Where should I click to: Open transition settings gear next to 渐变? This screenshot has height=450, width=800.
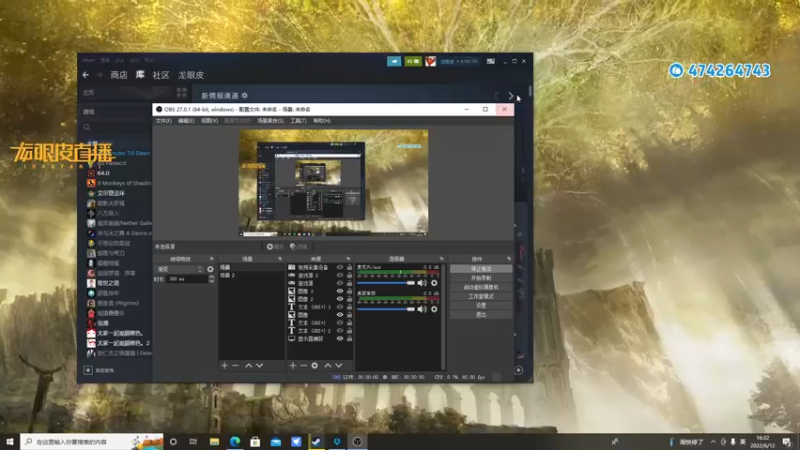pos(210,269)
